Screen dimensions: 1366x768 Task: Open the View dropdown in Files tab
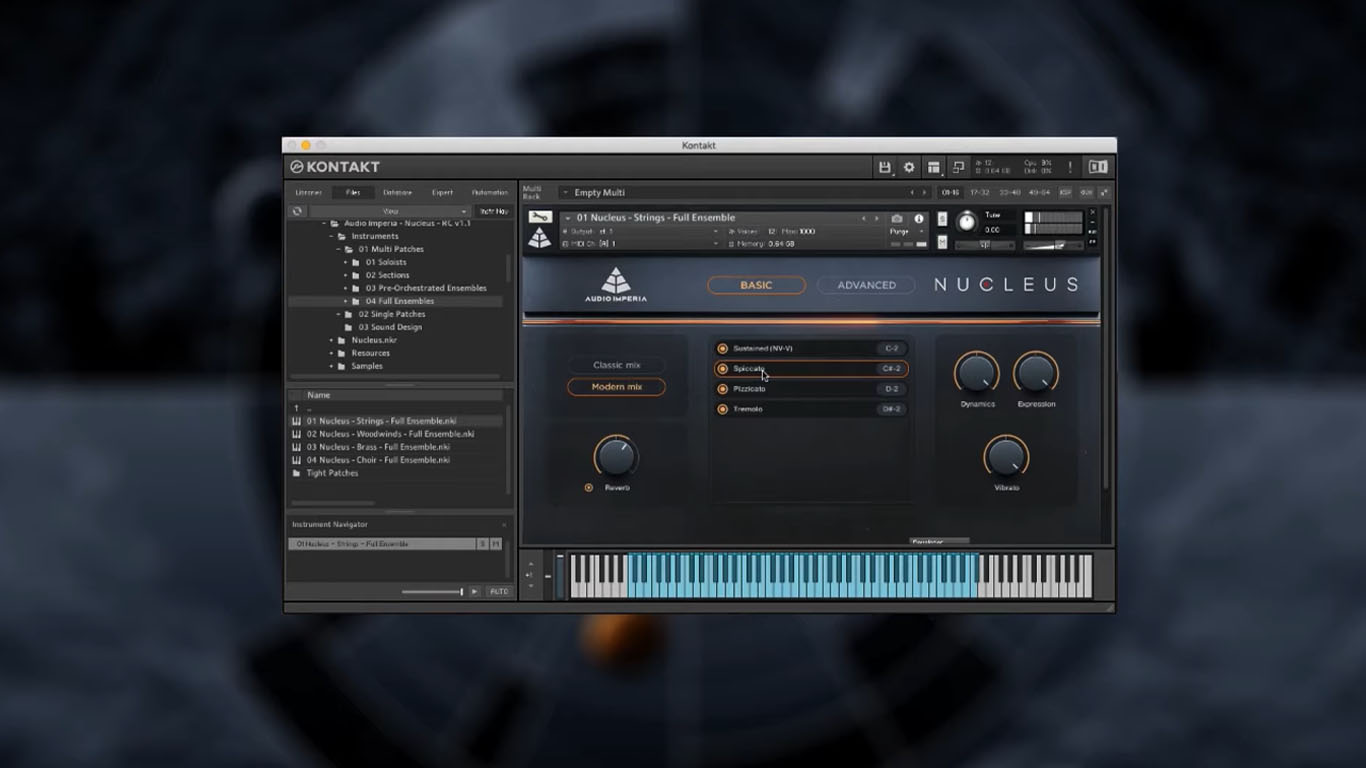click(390, 211)
